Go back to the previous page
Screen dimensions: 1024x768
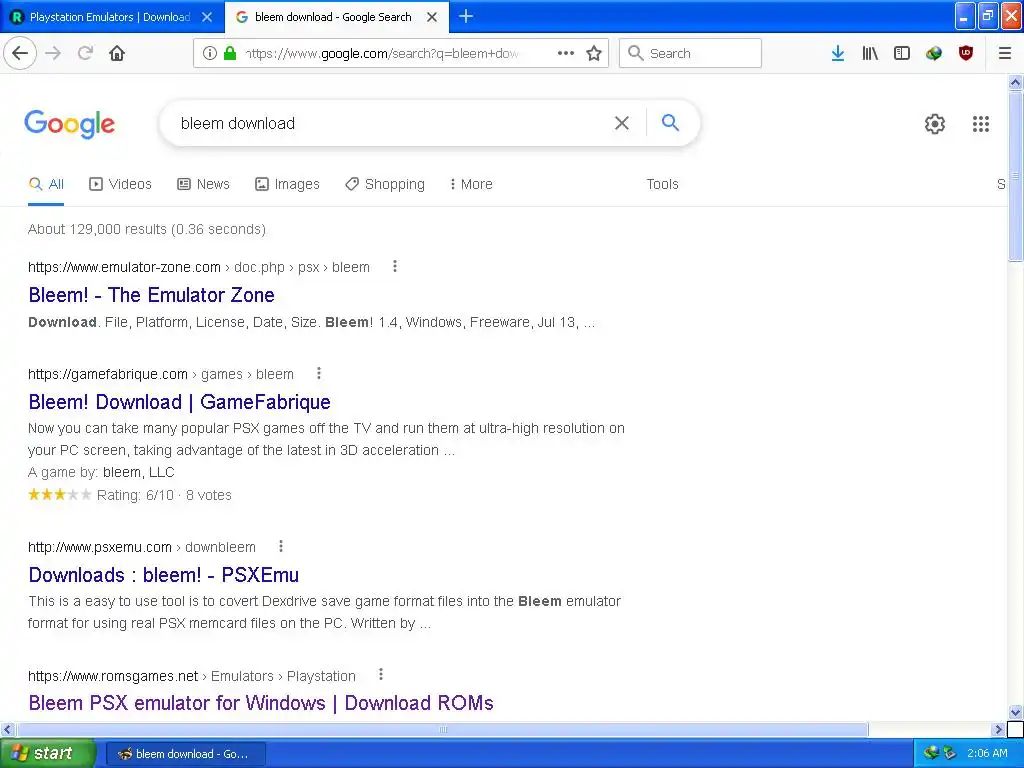[x=20, y=53]
